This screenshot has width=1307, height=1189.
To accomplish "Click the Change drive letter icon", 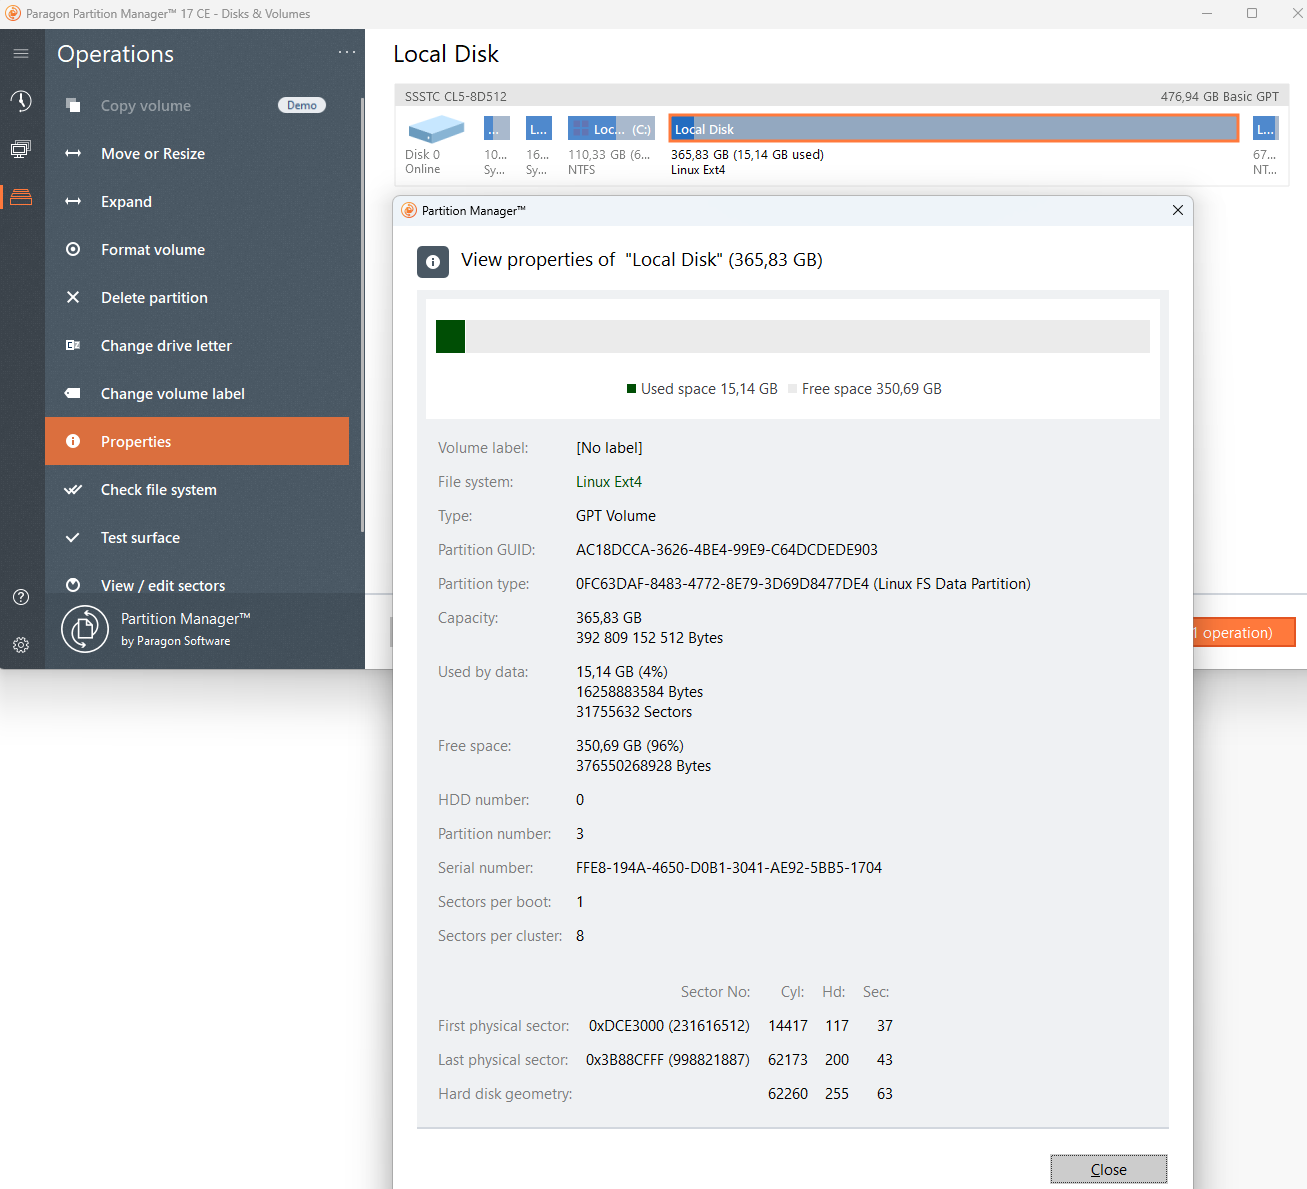I will [73, 345].
